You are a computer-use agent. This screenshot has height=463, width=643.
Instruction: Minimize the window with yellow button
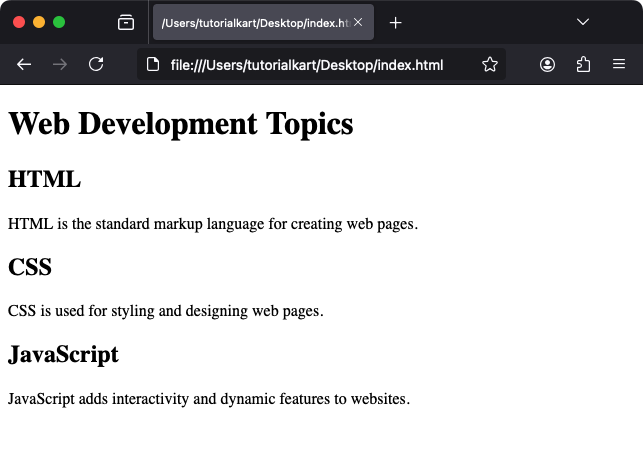[x=39, y=22]
